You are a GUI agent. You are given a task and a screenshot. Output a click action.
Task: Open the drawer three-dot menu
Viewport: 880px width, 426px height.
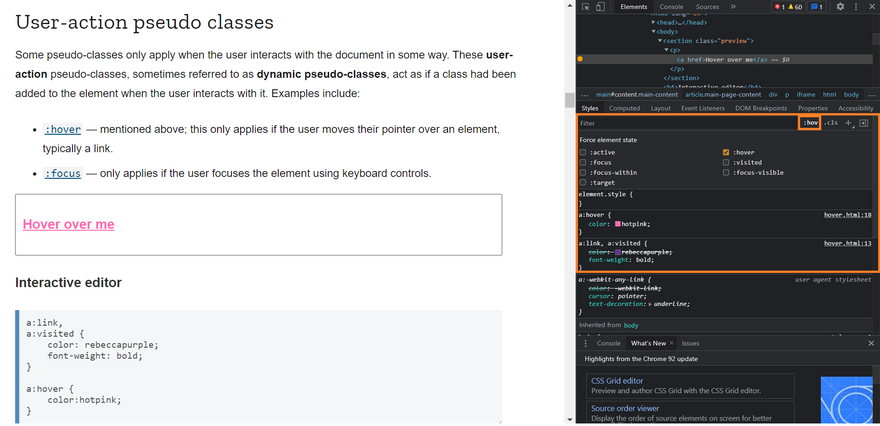(x=586, y=343)
